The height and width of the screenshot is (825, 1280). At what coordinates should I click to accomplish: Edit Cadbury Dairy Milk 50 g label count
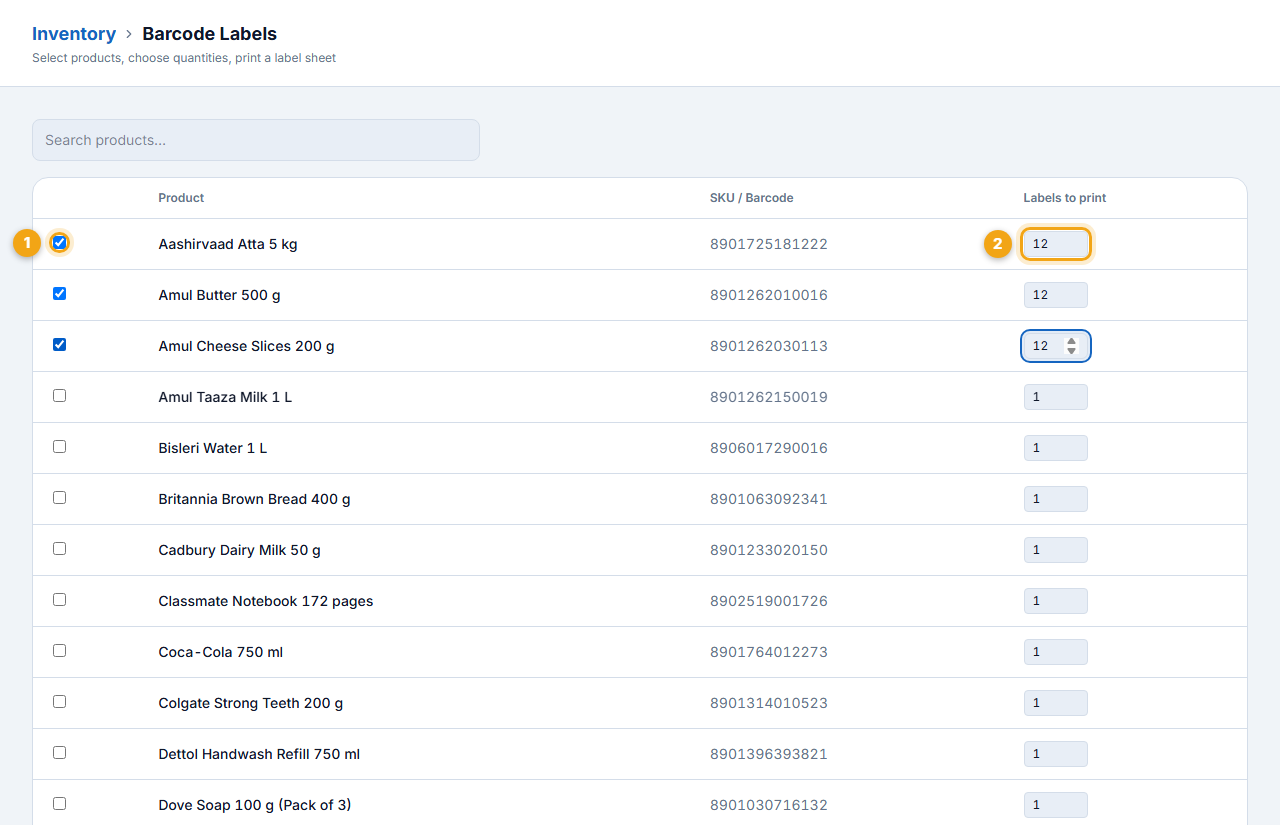coord(1056,550)
